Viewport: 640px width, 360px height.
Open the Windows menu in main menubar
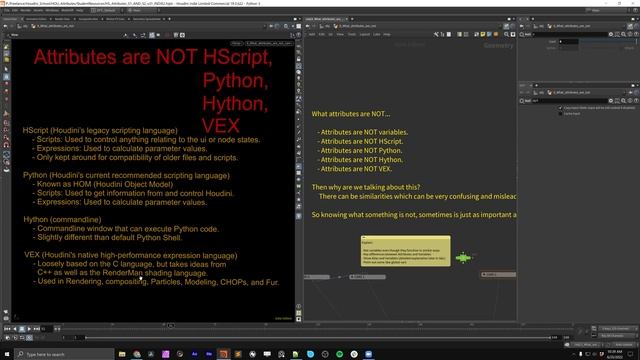52,10
